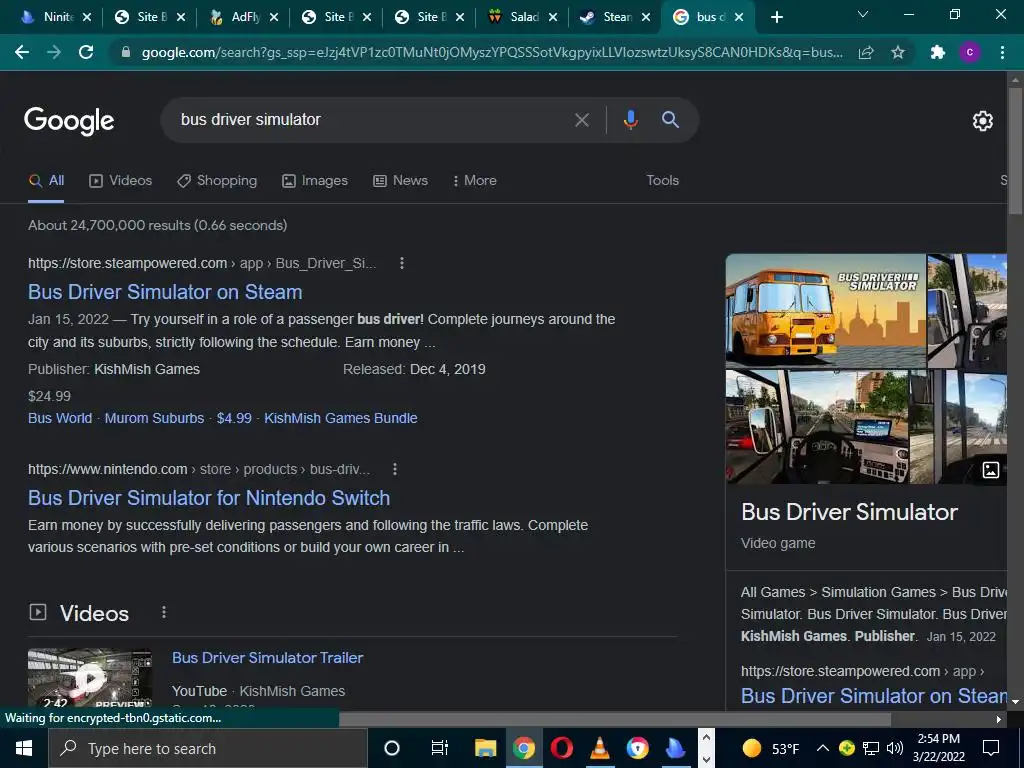Close the AdFly tab

[x=274, y=17]
